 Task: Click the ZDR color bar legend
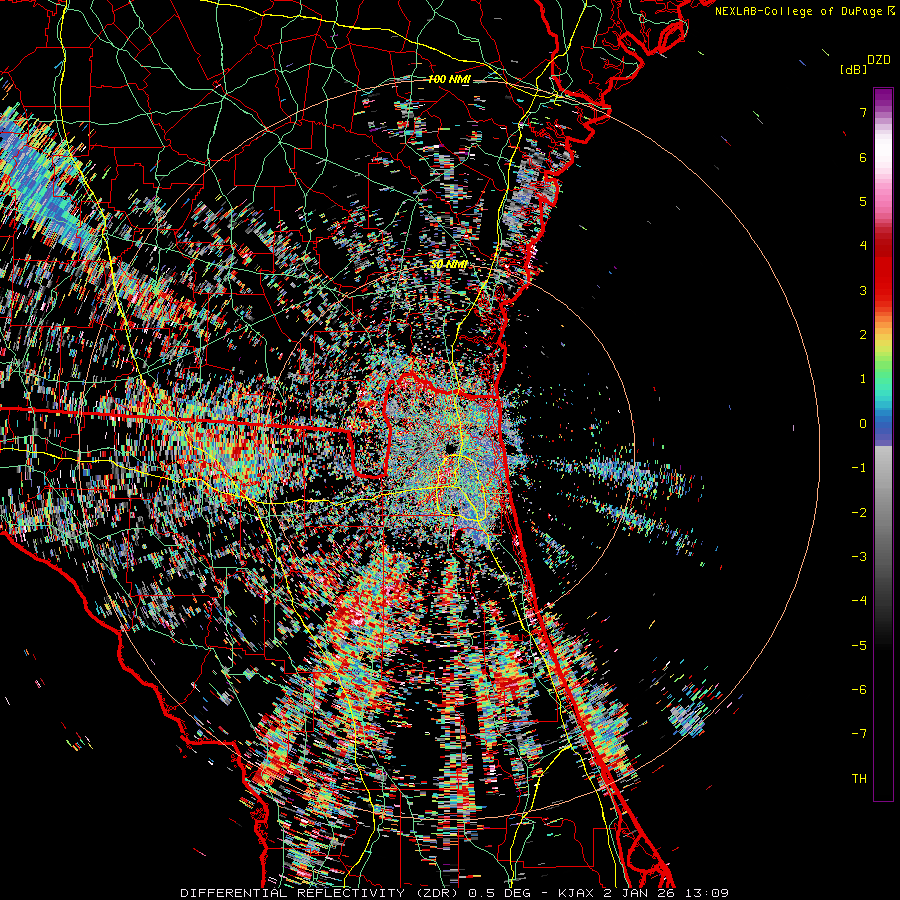883,444
